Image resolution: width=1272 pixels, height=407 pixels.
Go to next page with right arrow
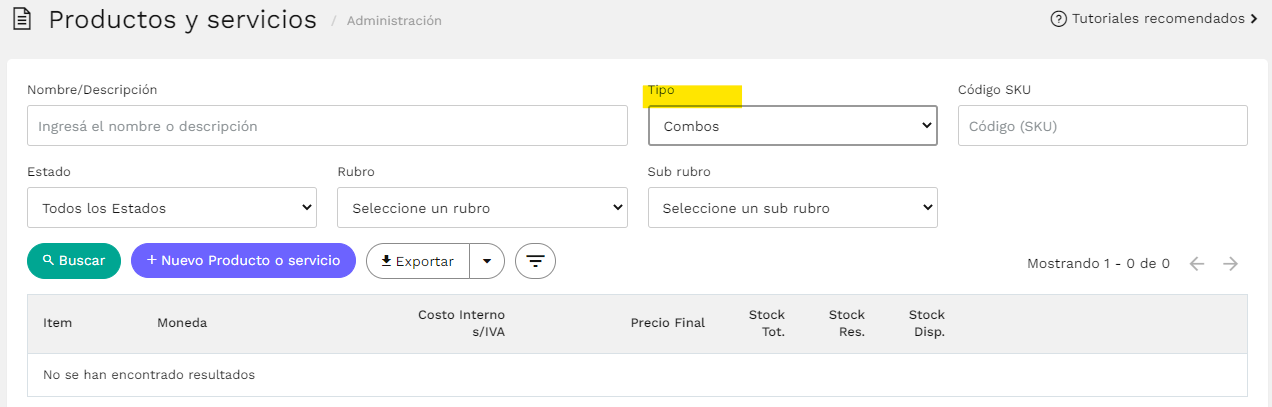[x=1231, y=264]
